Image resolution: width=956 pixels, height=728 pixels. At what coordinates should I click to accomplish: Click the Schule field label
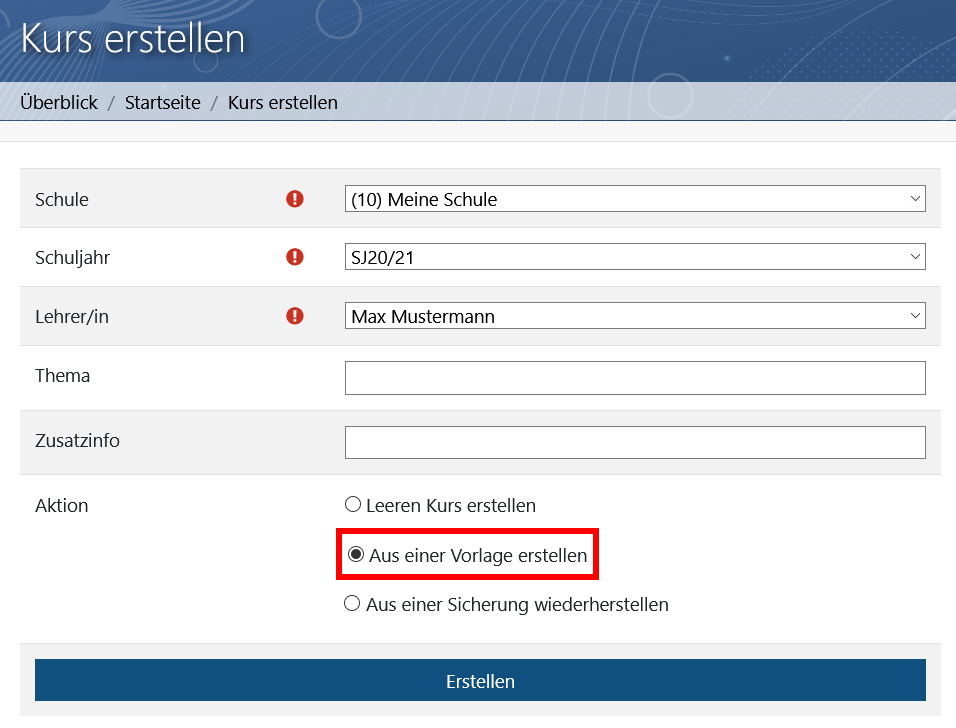tap(62, 199)
